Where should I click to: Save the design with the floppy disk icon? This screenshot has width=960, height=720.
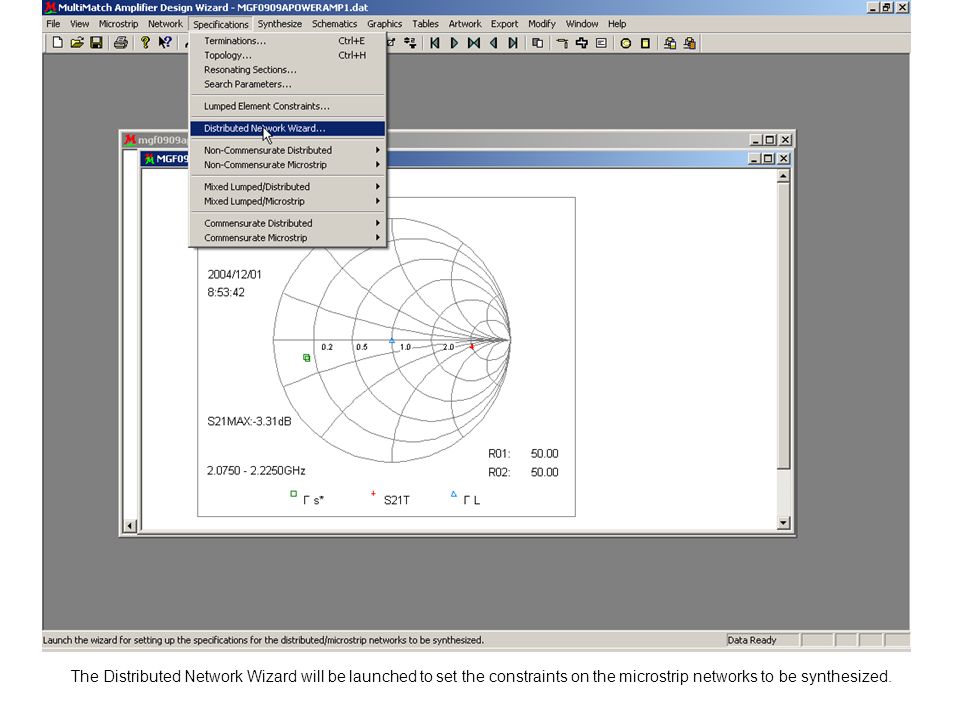click(96, 43)
